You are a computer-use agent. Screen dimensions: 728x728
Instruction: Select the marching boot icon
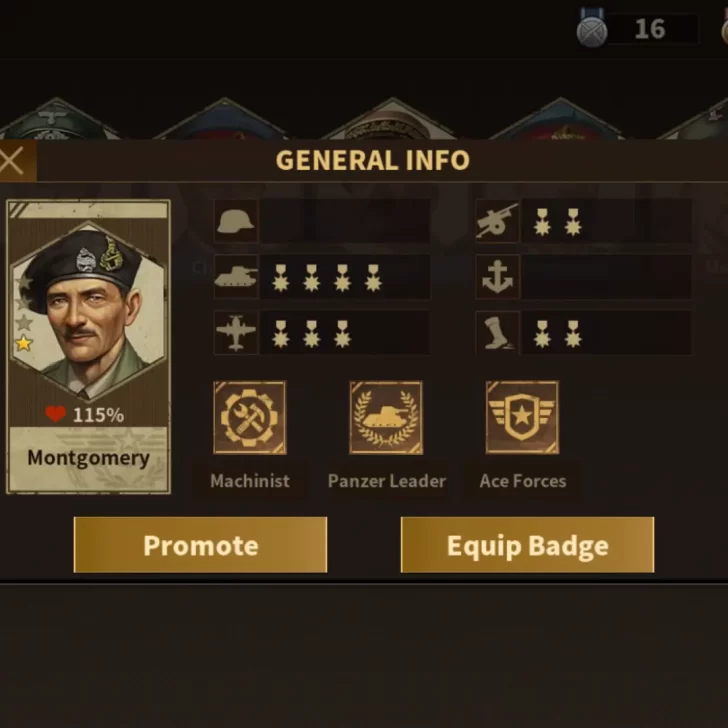click(497, 332)
